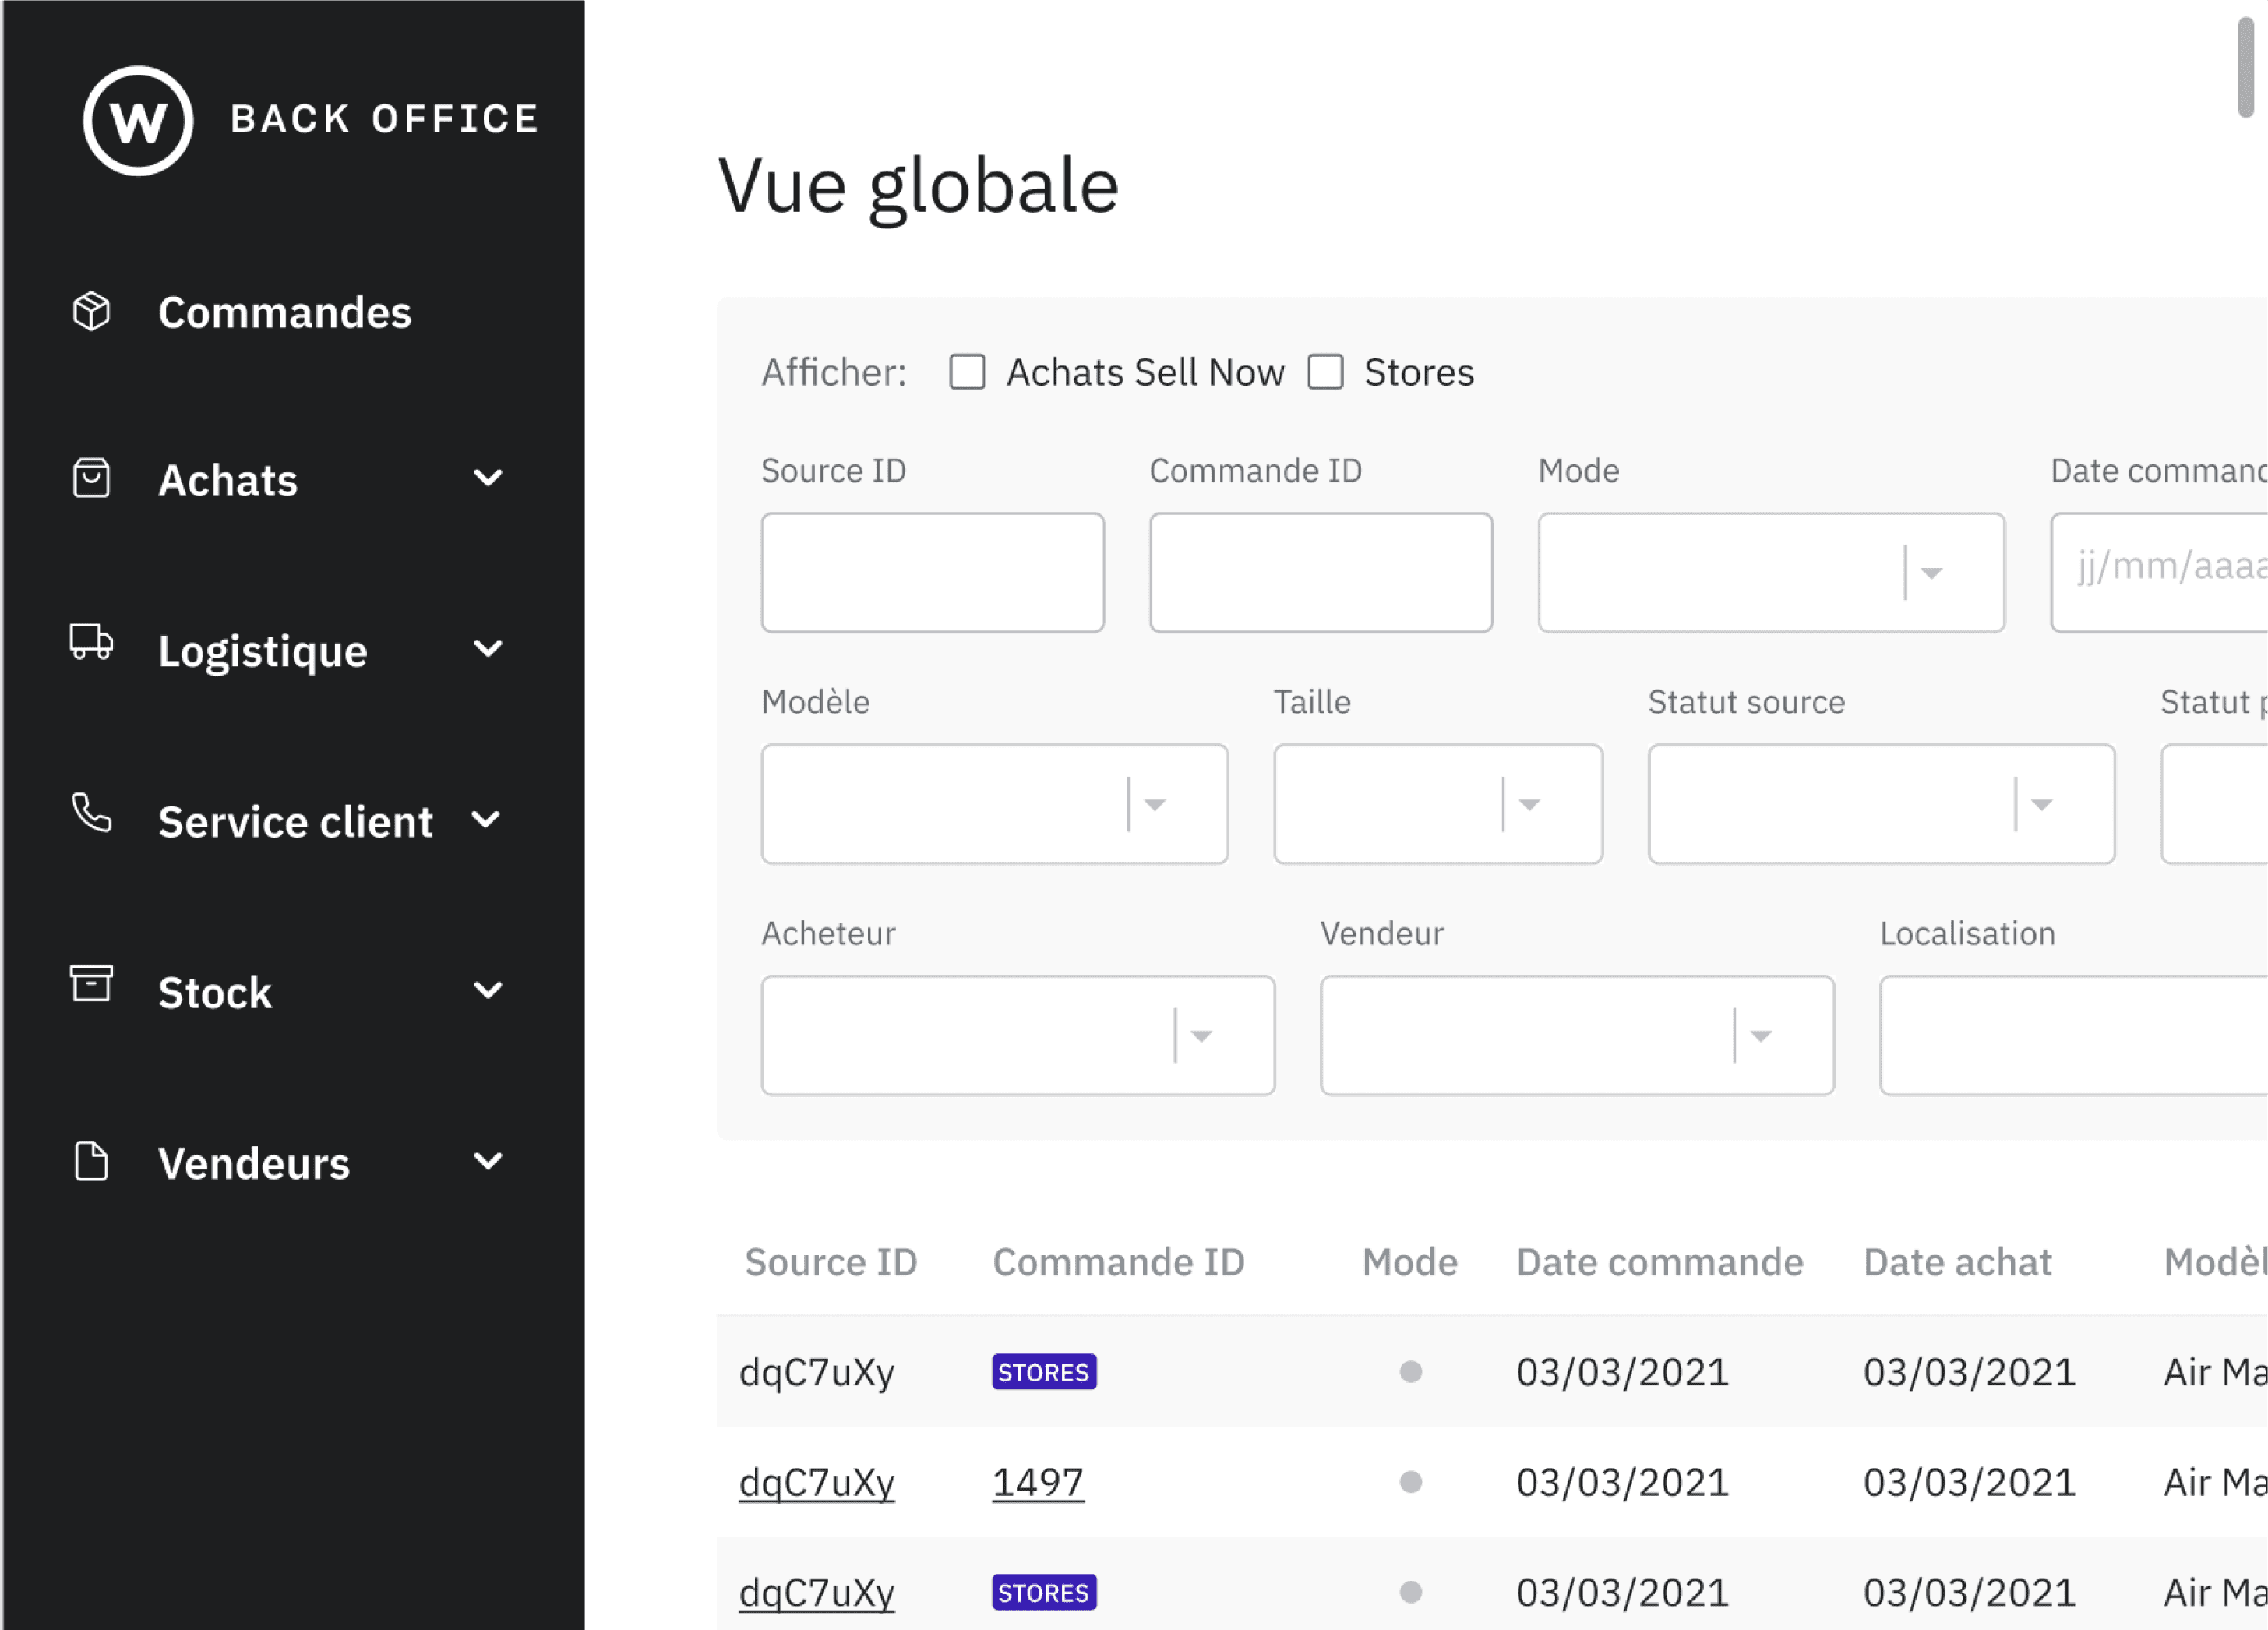Click the Service client phone icon

[x=91, y=813]
